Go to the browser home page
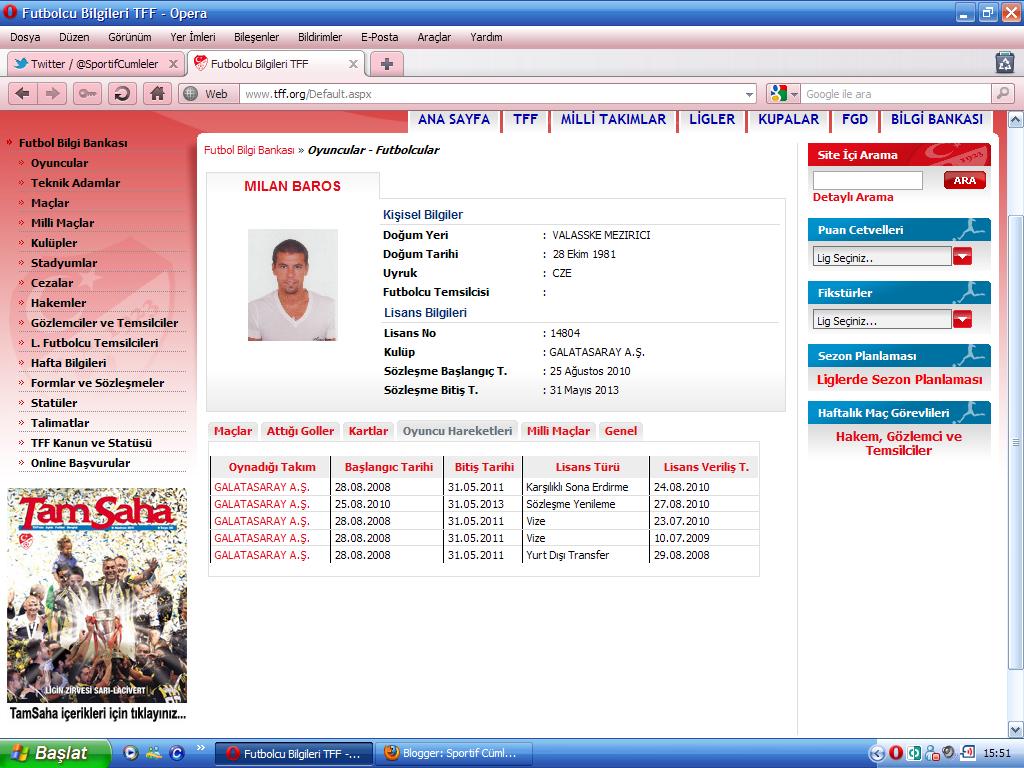The height and width of the screenshot is (768, 1024). (157, 94)
